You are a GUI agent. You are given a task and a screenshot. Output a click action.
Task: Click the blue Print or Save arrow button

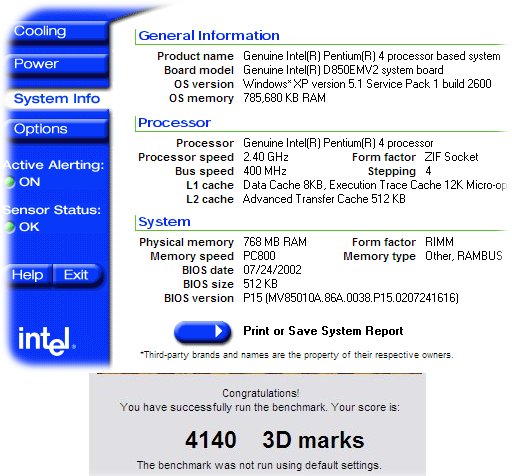pos(202,332)
